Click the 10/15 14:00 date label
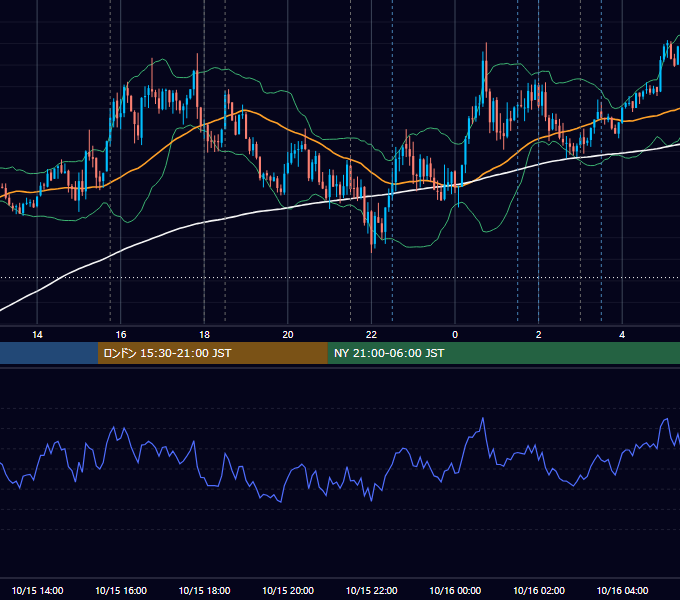The image size is (680, 600). pyautogui.click(x=37, y=590)
